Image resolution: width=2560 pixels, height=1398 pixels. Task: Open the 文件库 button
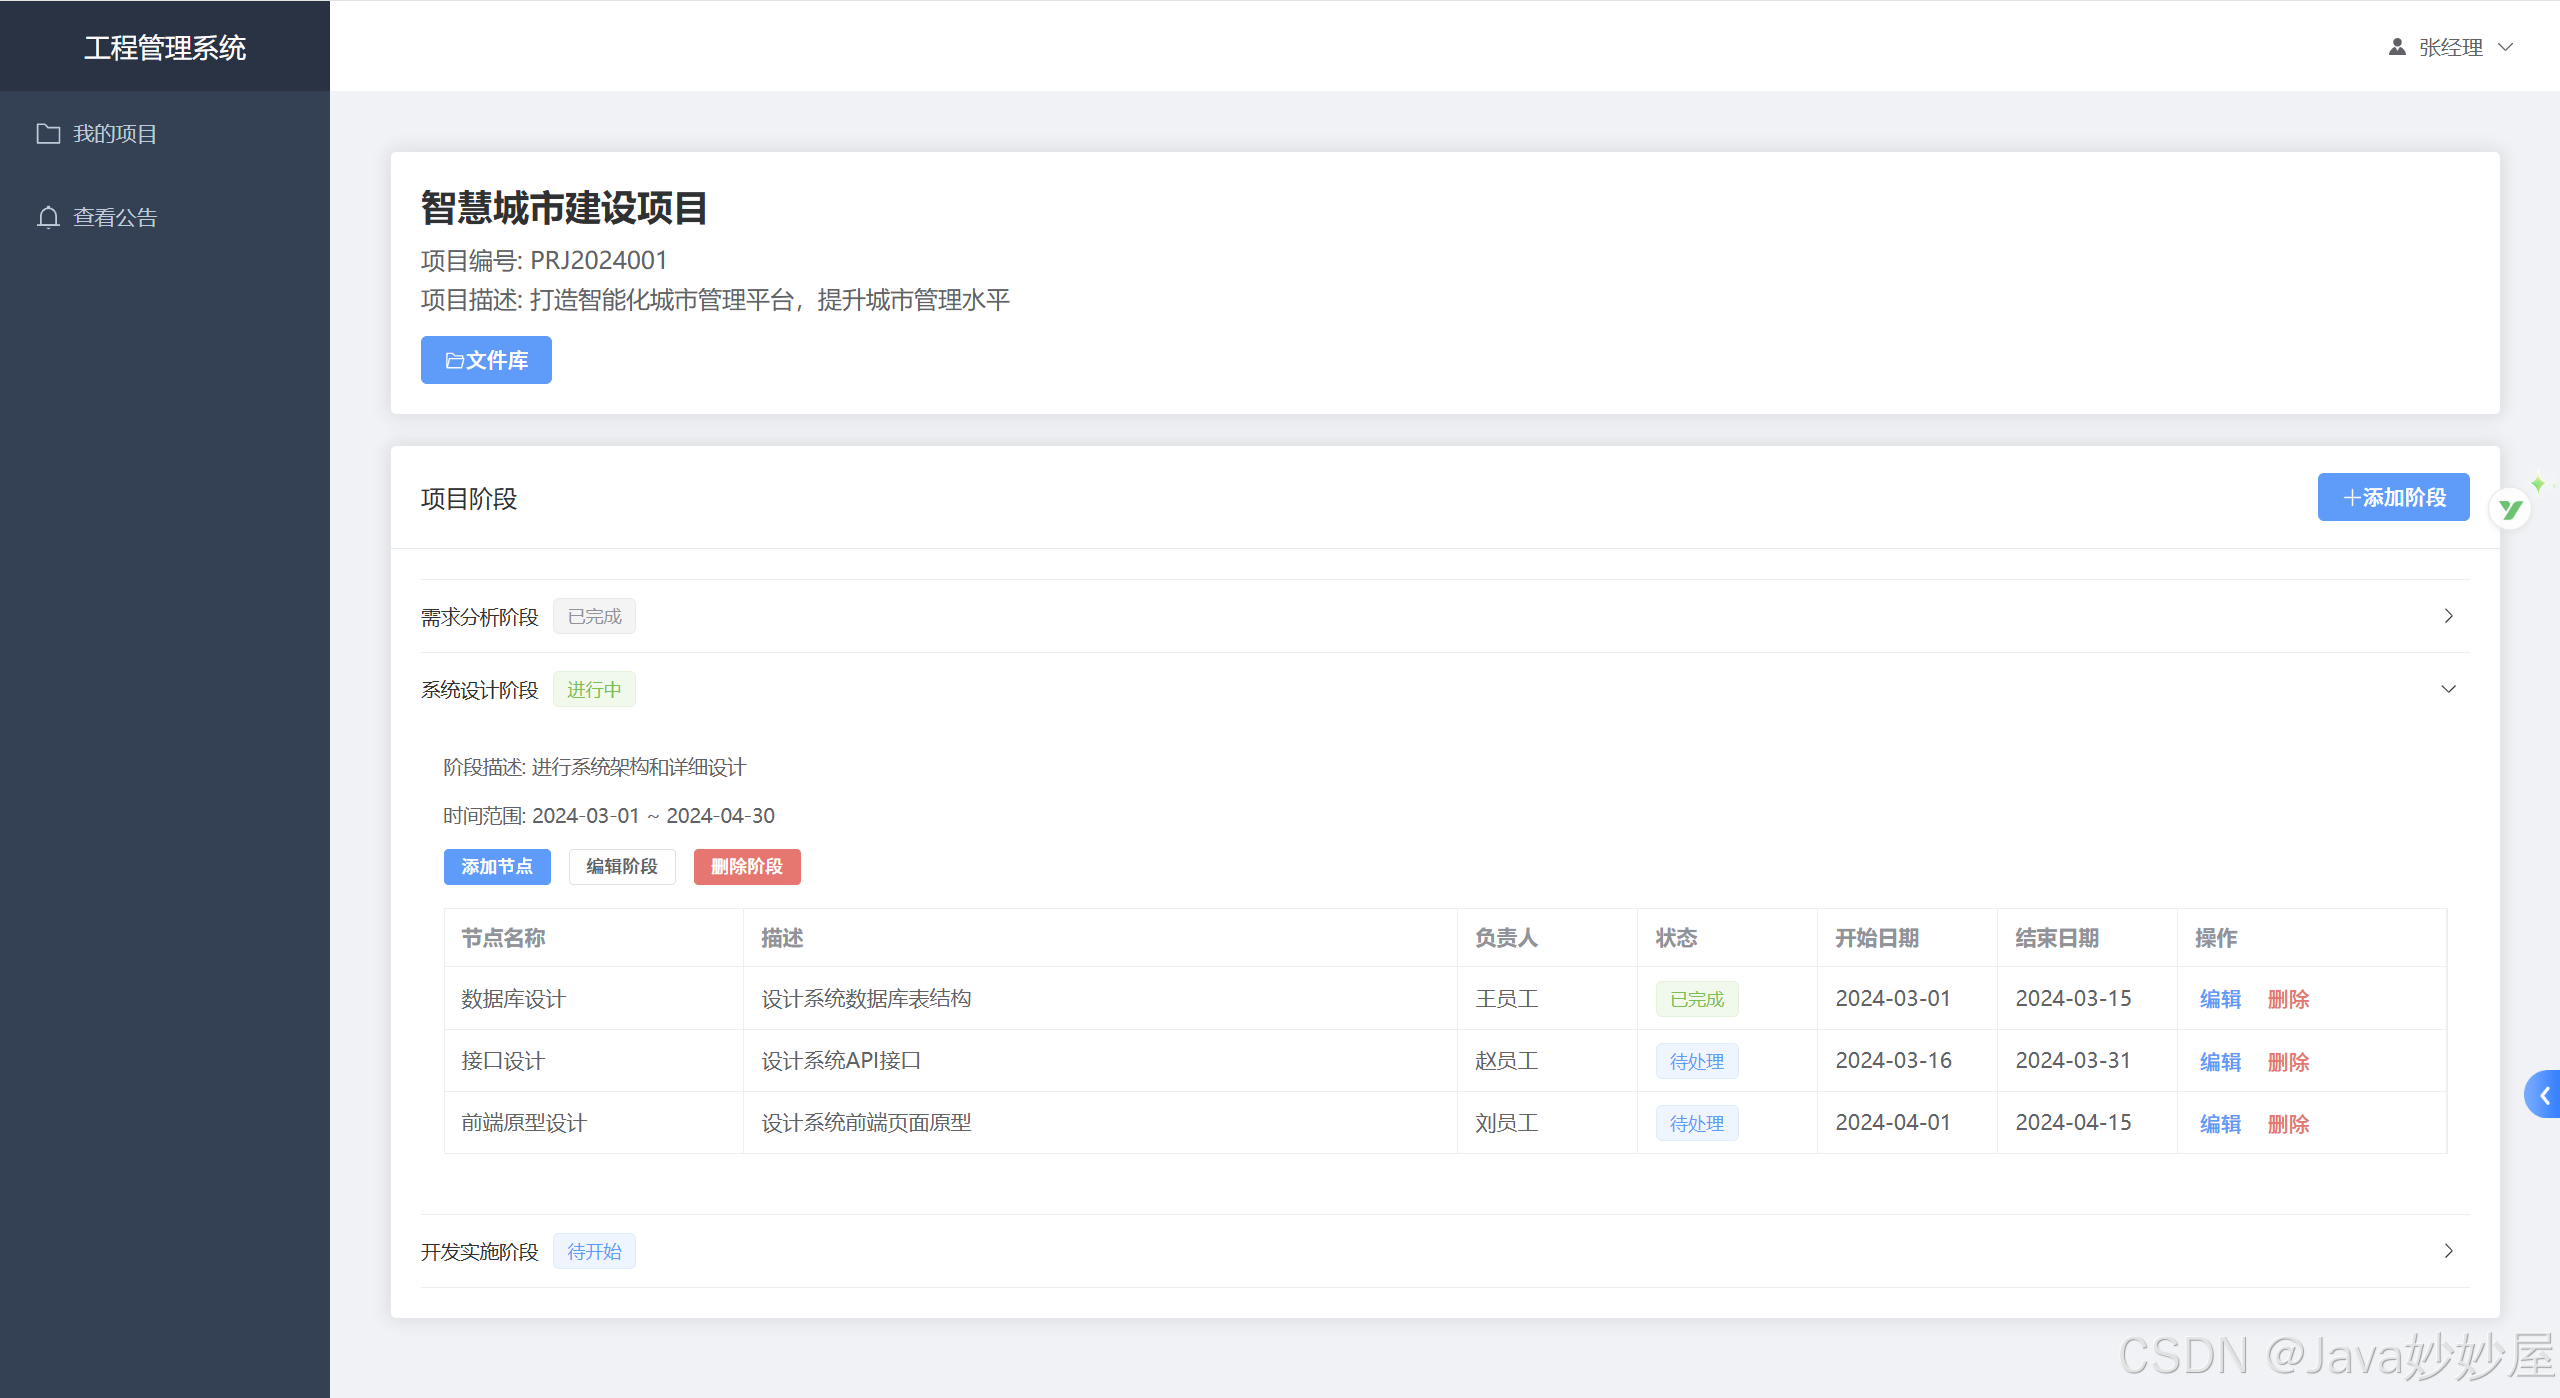486,360
